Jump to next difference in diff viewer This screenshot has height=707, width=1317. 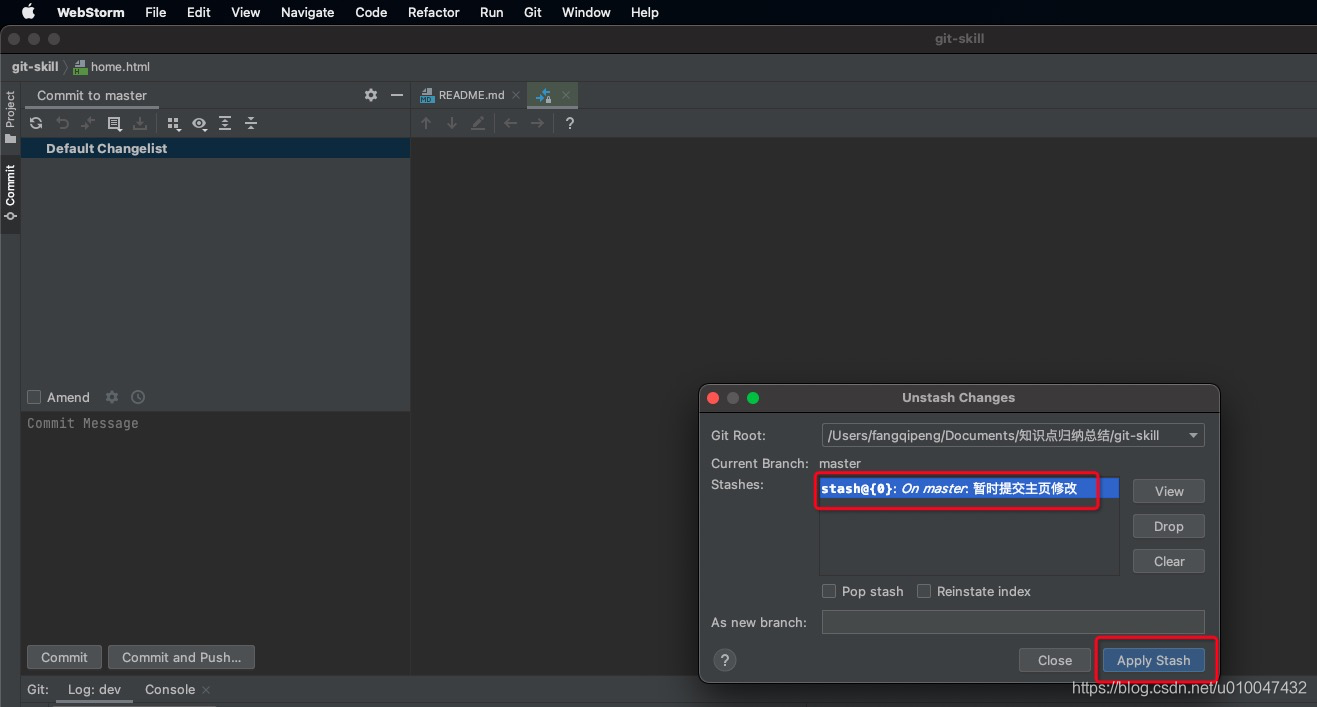tap(450, 123)
